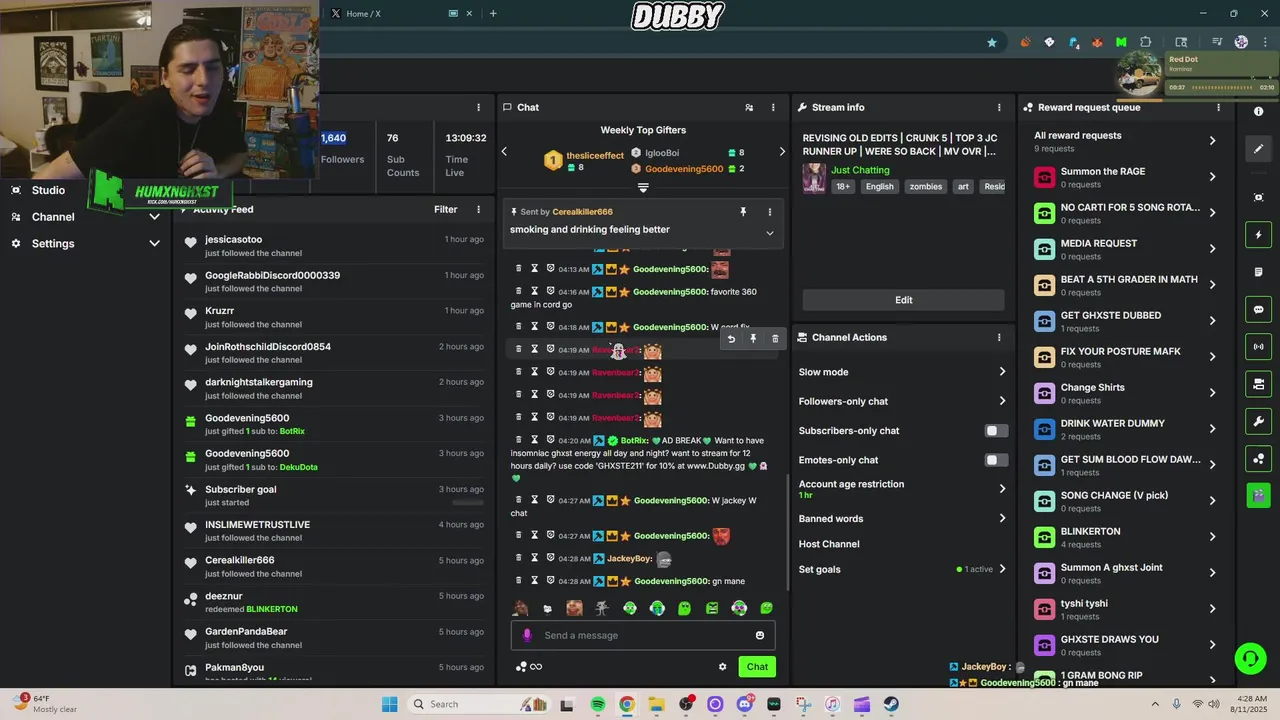Open chat settings gear icon
Screen dimensions: 1280x720
tap(722, 667)
